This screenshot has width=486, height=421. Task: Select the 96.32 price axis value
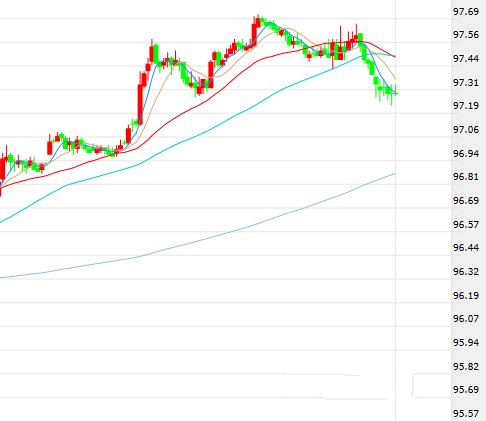click(x=466, y=272)
